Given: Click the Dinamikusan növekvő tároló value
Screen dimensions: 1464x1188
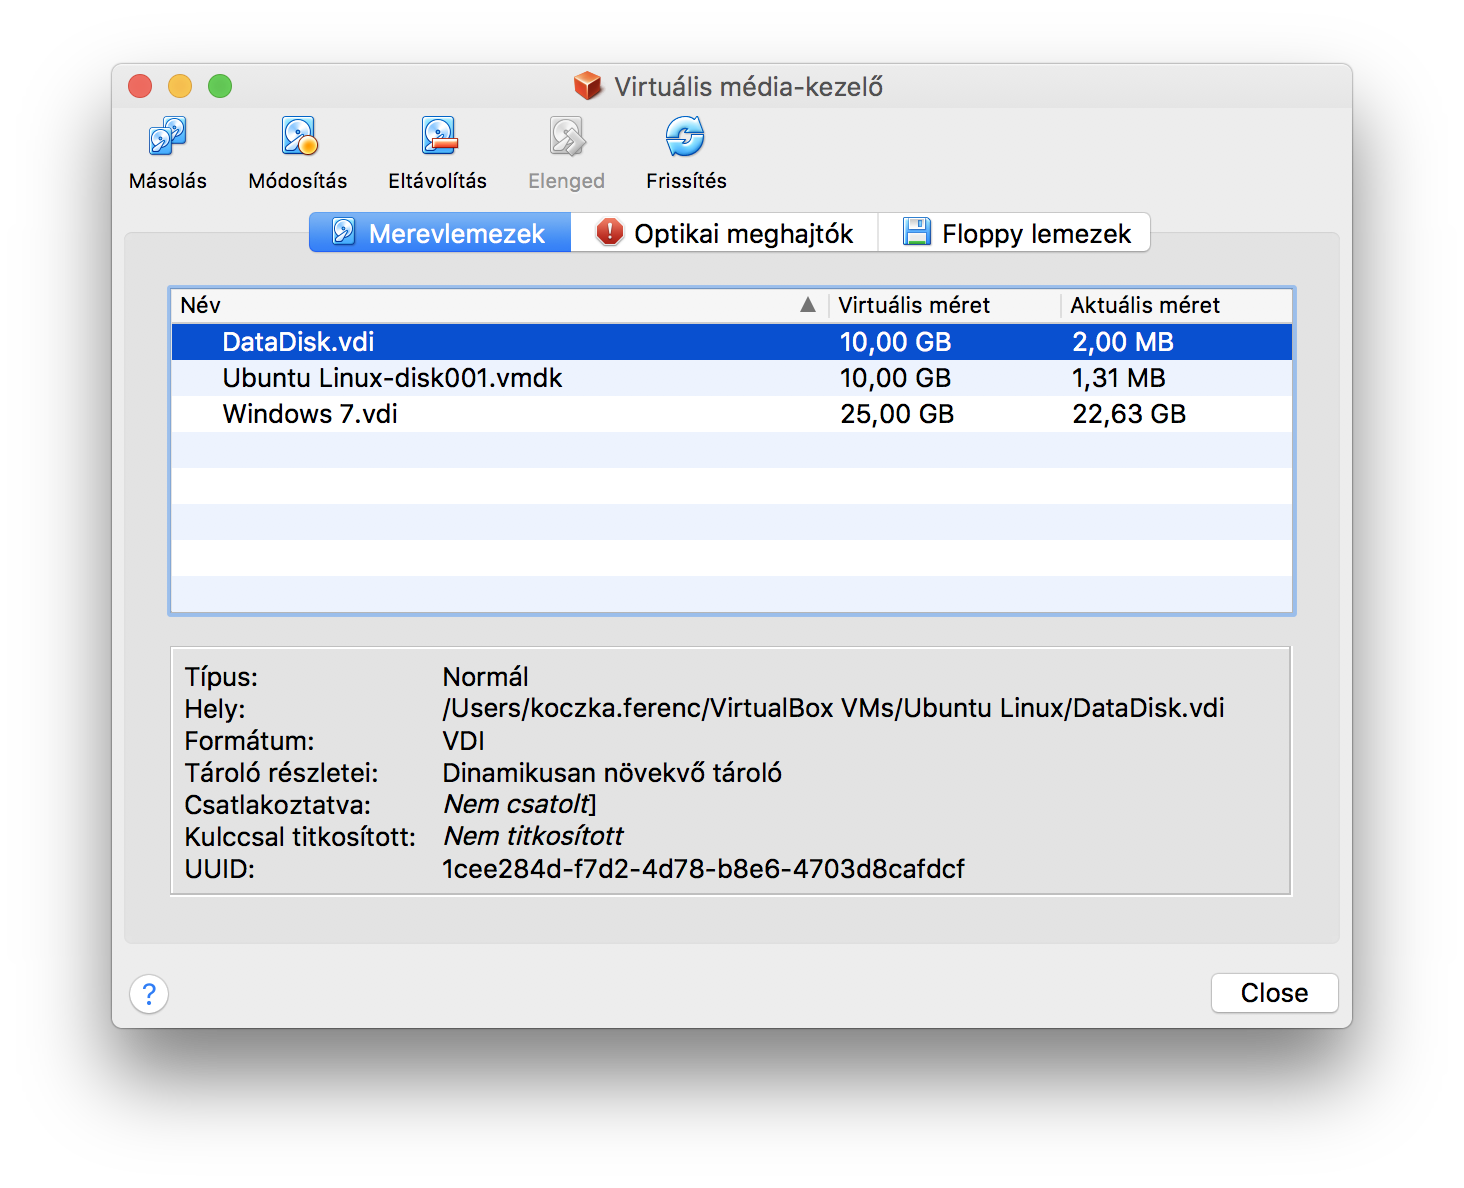Looking at the screenshot, I should (x=612, y=772).
